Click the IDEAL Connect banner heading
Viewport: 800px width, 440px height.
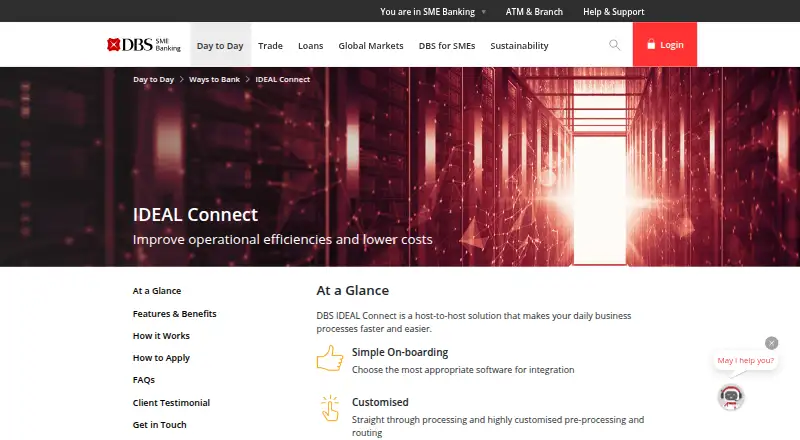[x=195, y=215]
